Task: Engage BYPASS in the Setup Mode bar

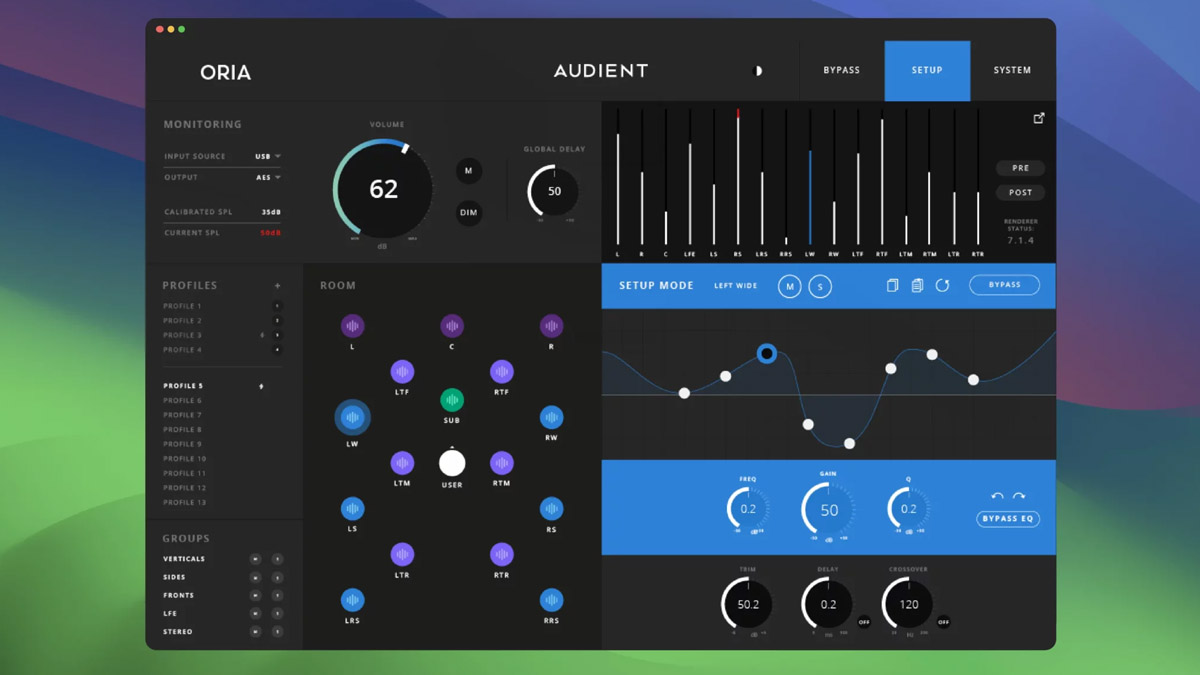Action: [x=1005, y=284]
